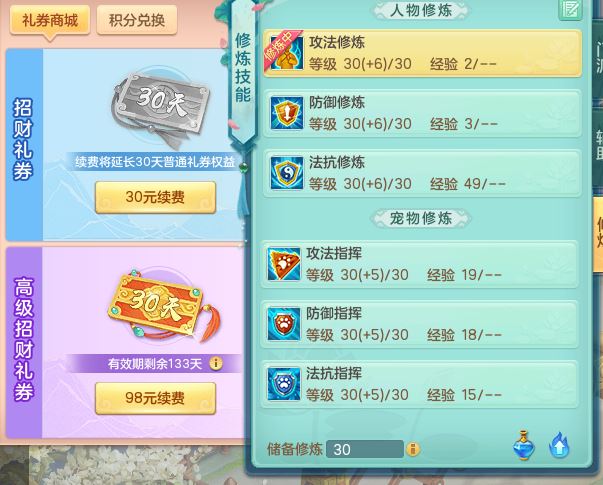Image resolution: width=603 pixels, height=485 pixels.
Task: Select the 攻法修炼 training row
Action: pyautogui.click(x=422, y=53)
